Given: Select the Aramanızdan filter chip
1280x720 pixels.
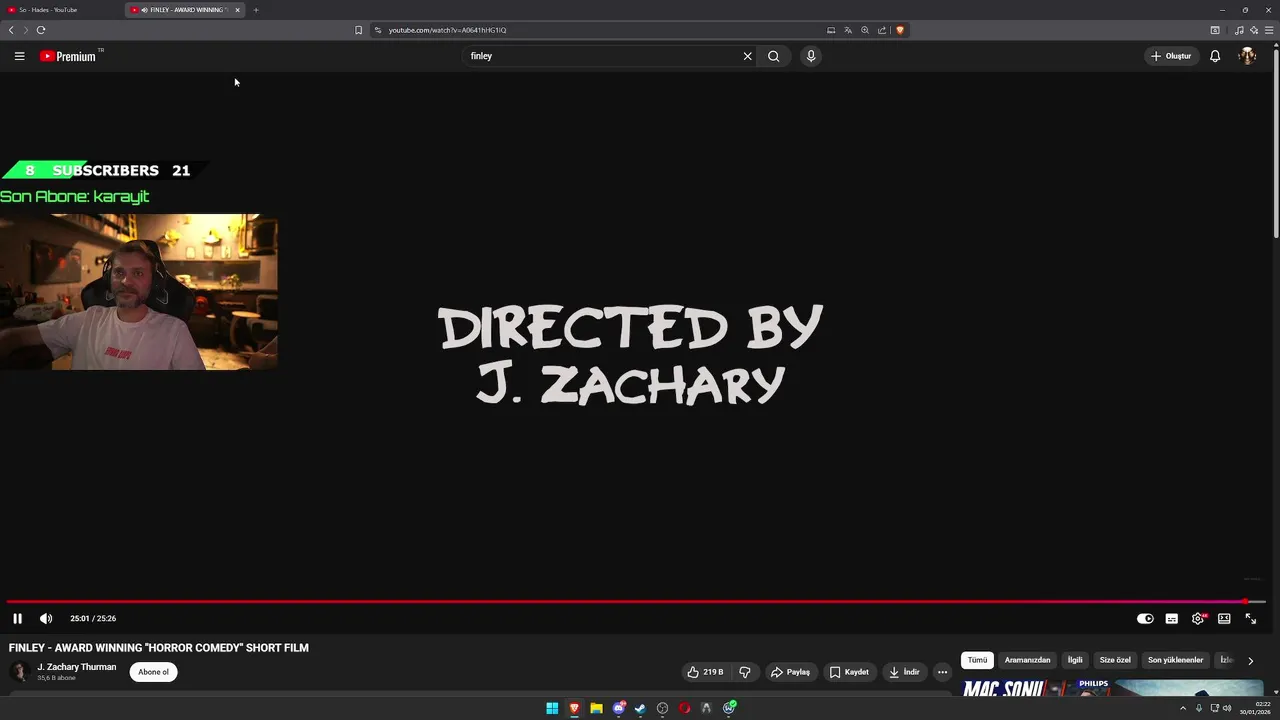Looking at the screenshot, I should pos(1027,660).
